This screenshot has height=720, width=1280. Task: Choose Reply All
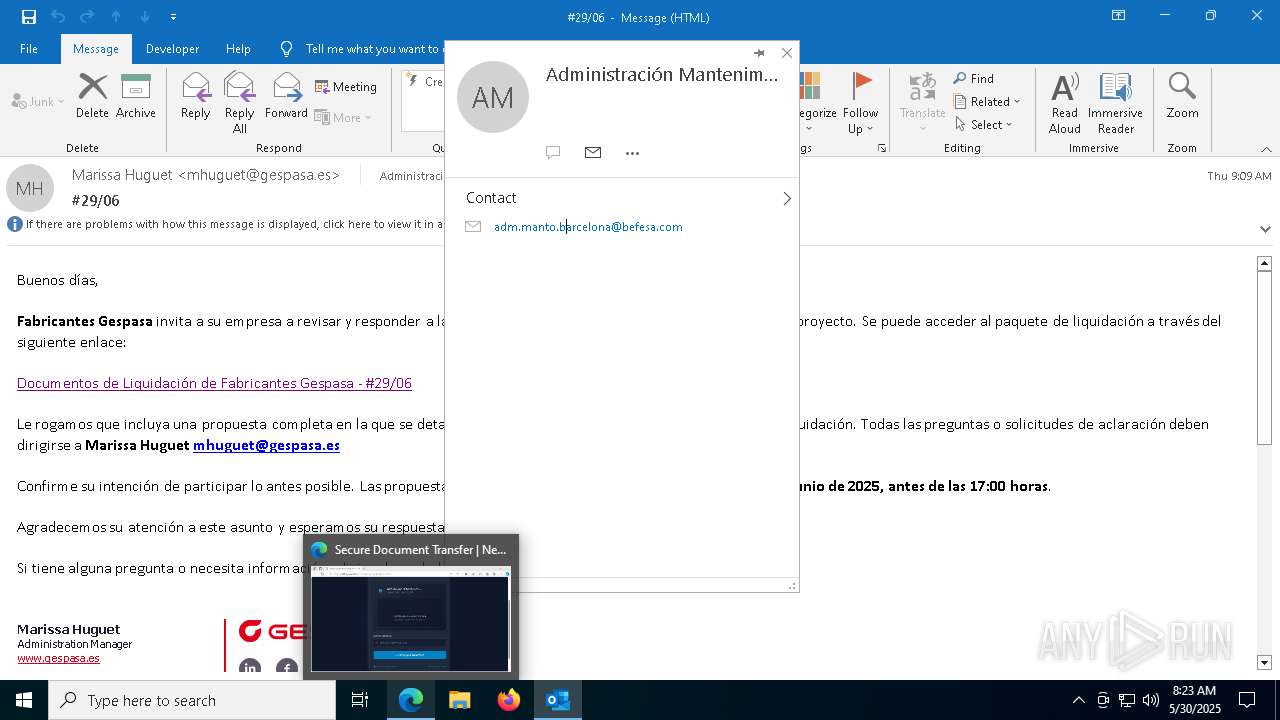[240, 102]
